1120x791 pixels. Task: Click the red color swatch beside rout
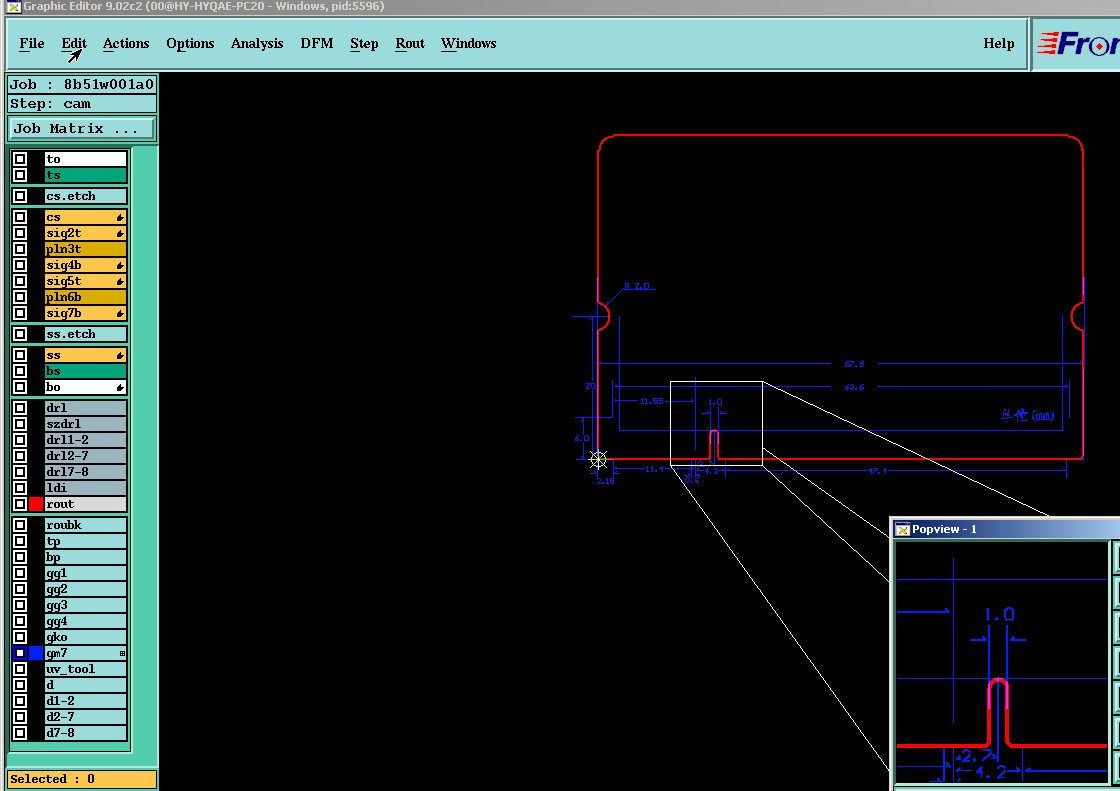tap(36, 504)
